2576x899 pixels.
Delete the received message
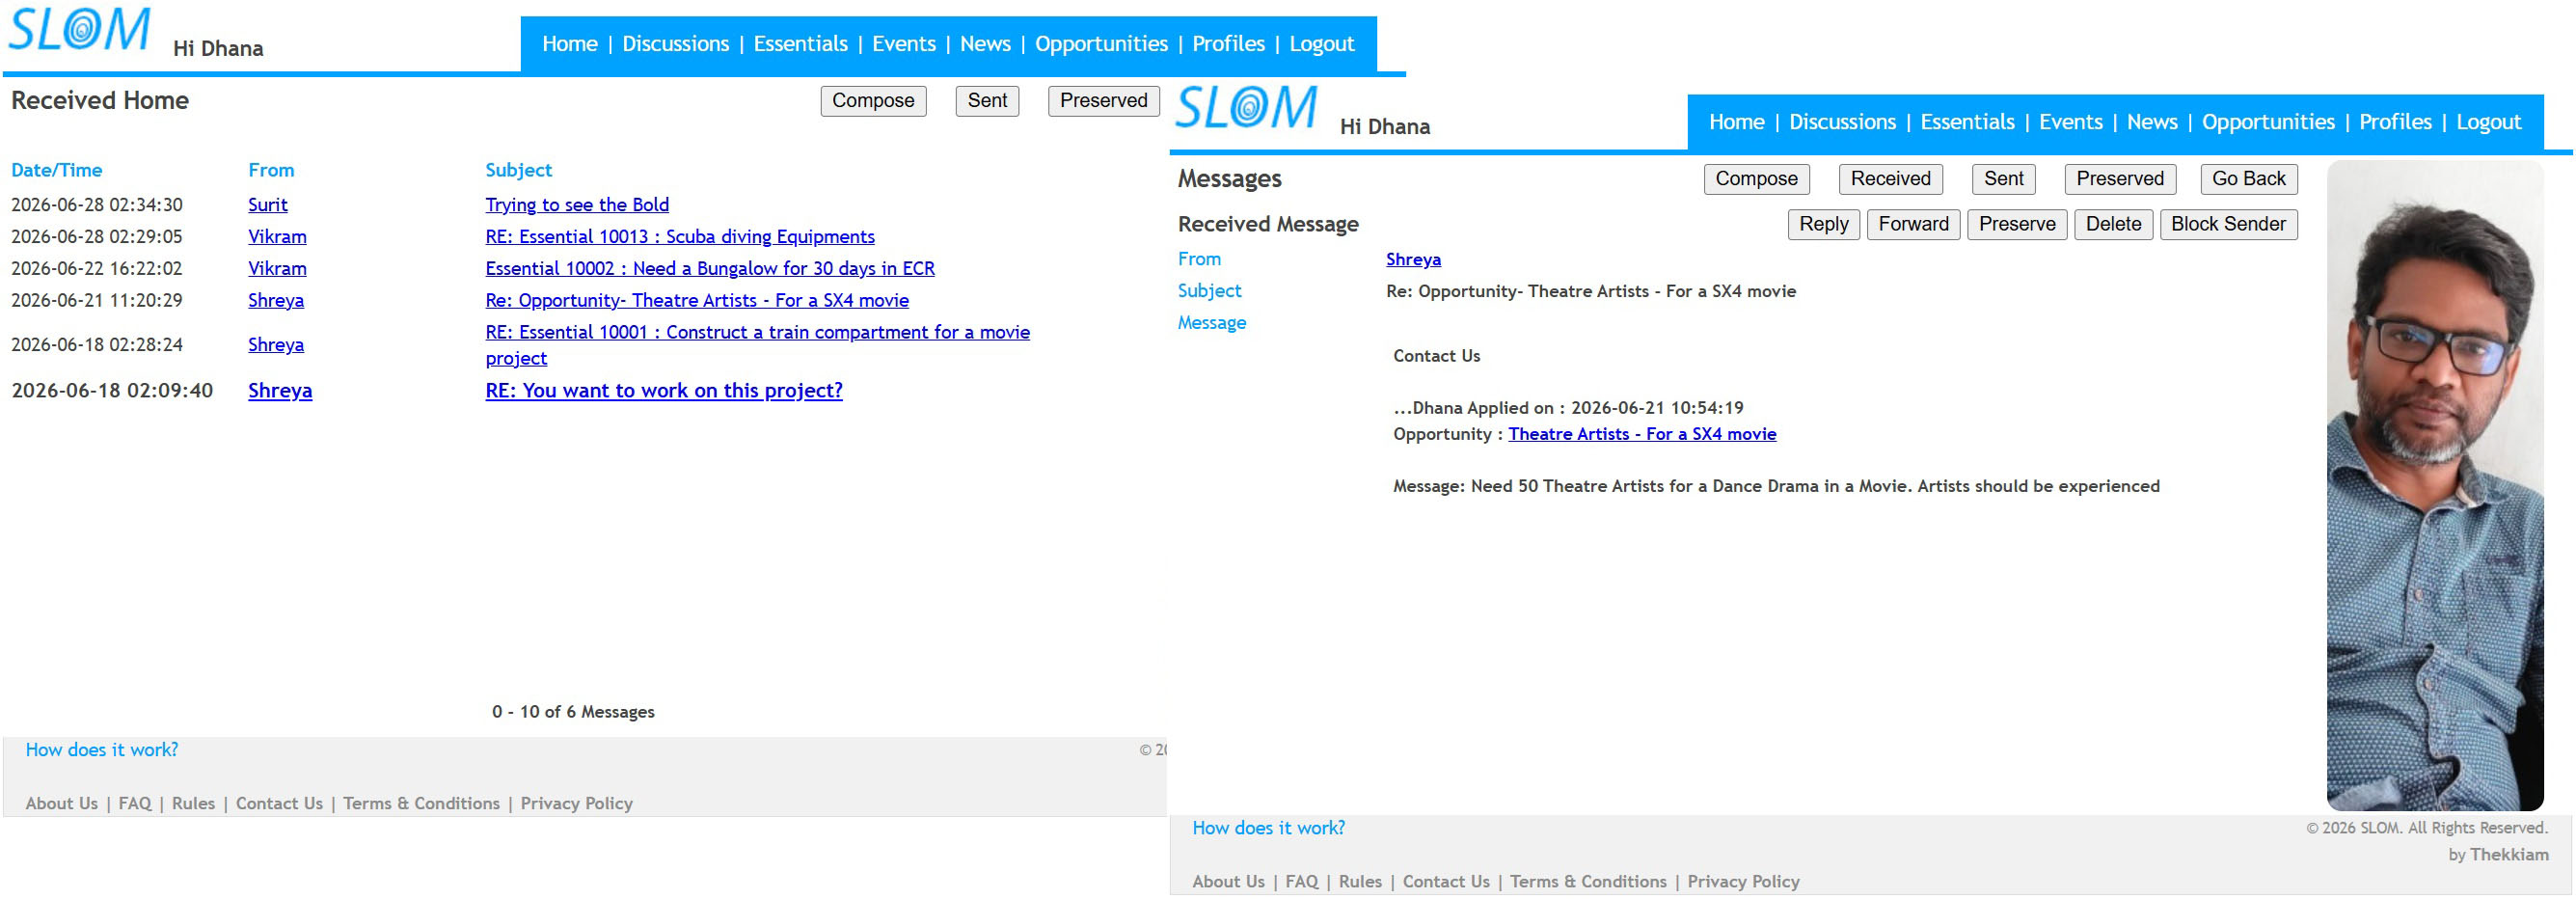pyautogui.click(x=2113, y=224)
